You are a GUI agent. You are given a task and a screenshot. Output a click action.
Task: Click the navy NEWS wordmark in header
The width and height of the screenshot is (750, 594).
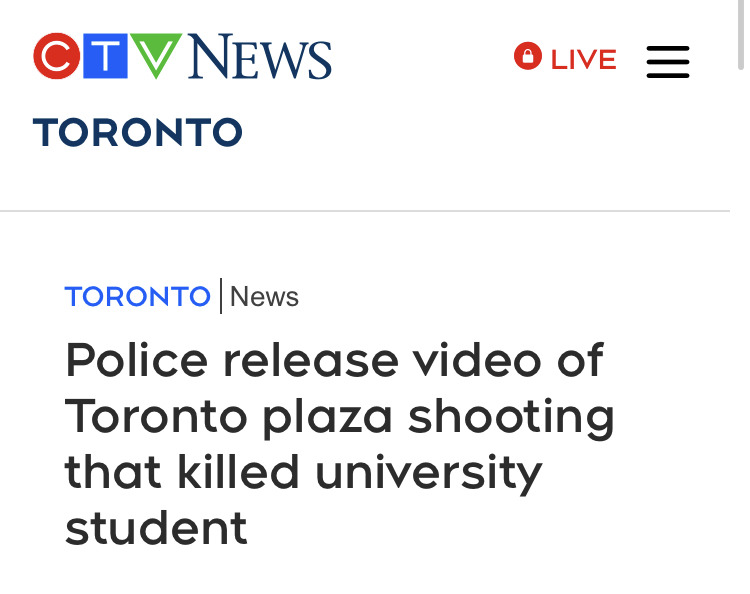point(260,56)
